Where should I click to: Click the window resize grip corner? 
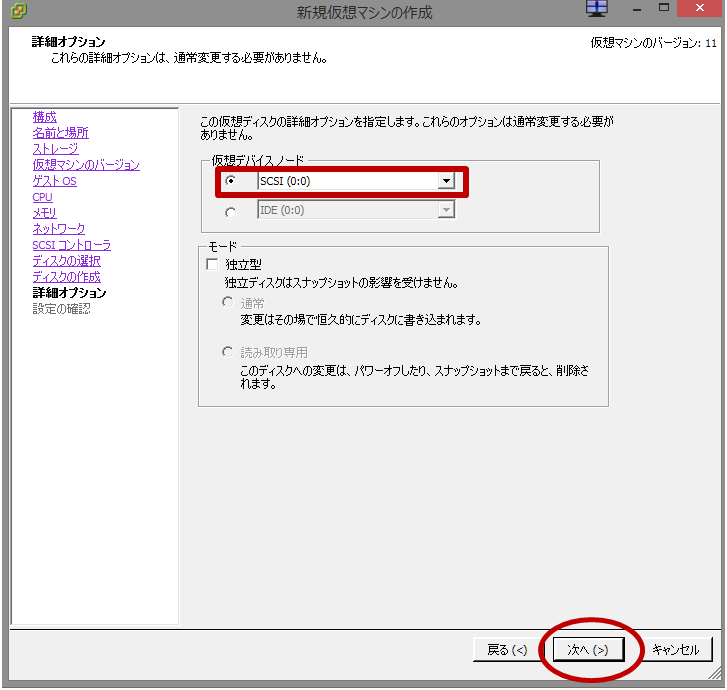715,674
